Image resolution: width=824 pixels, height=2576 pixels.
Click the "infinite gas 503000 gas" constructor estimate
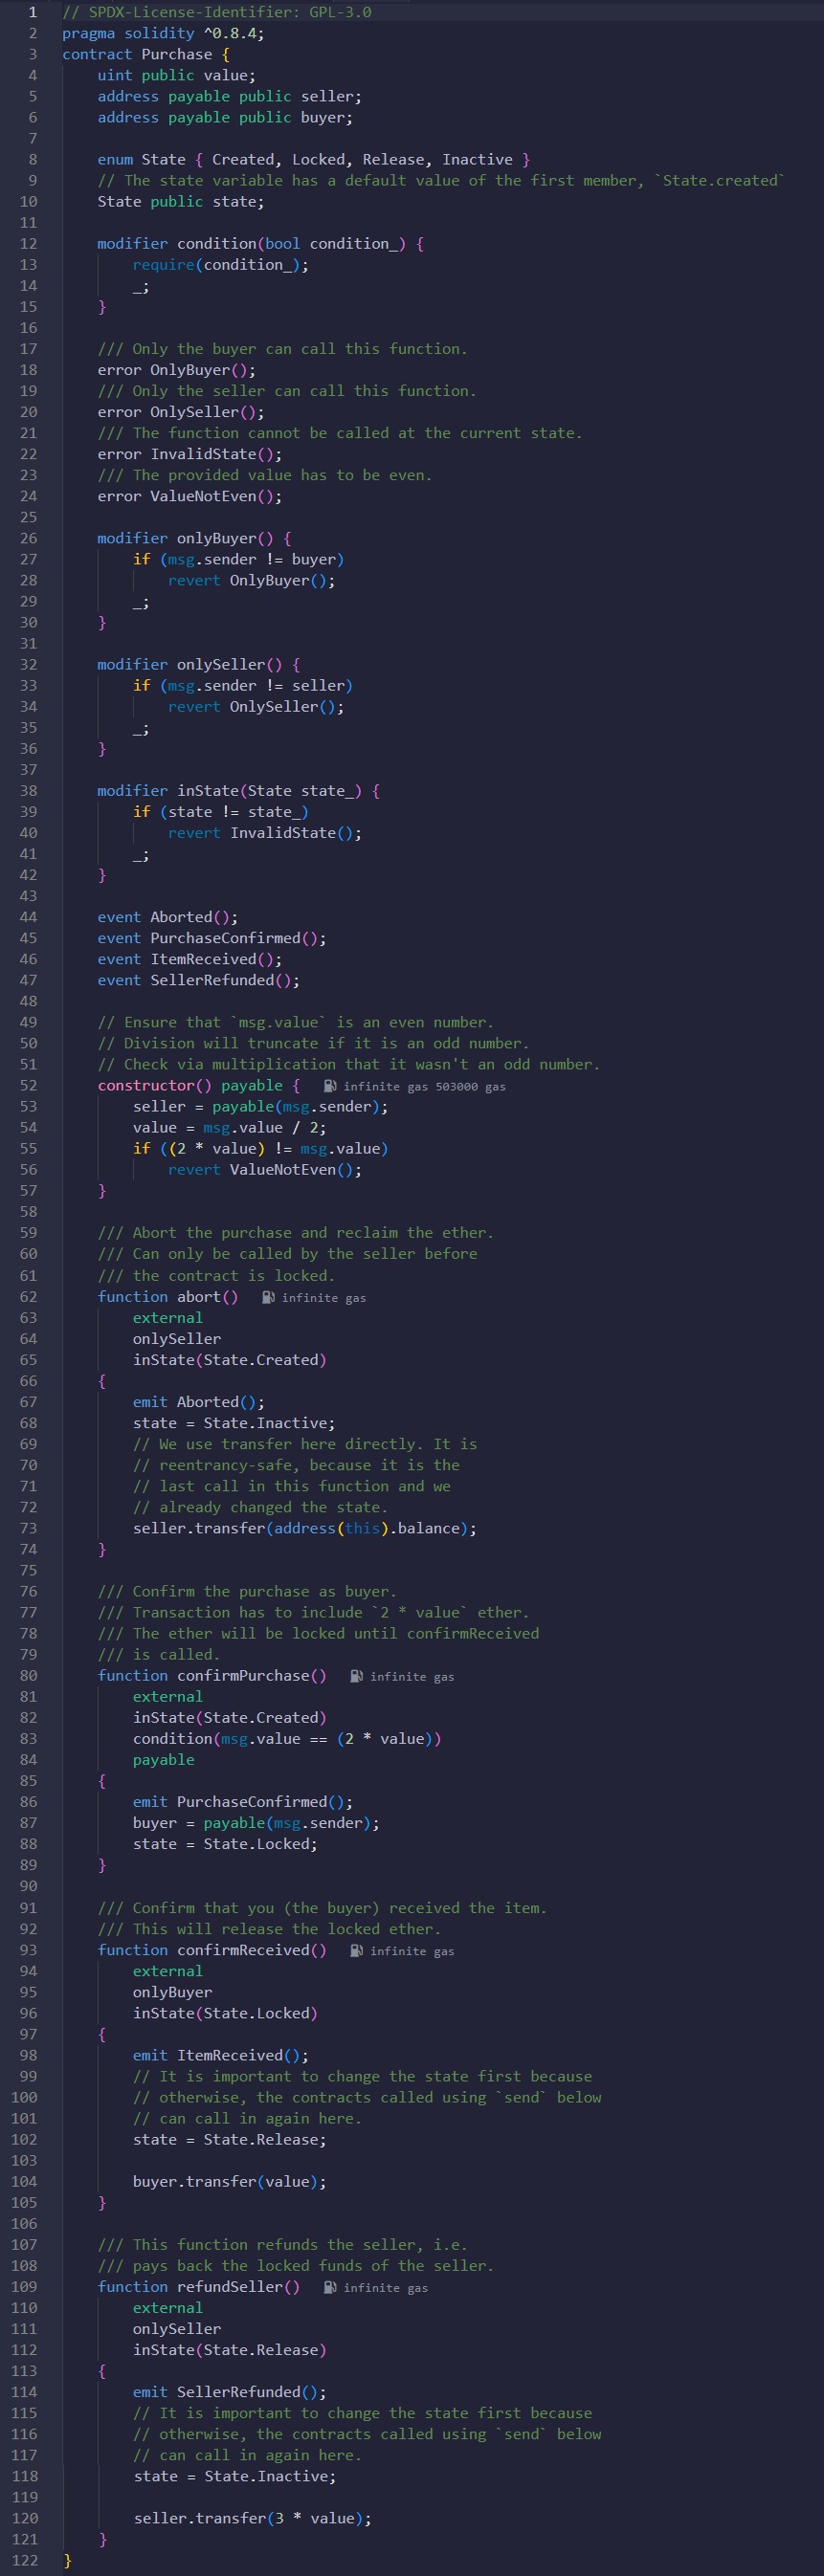click(x=424, y=1087)
